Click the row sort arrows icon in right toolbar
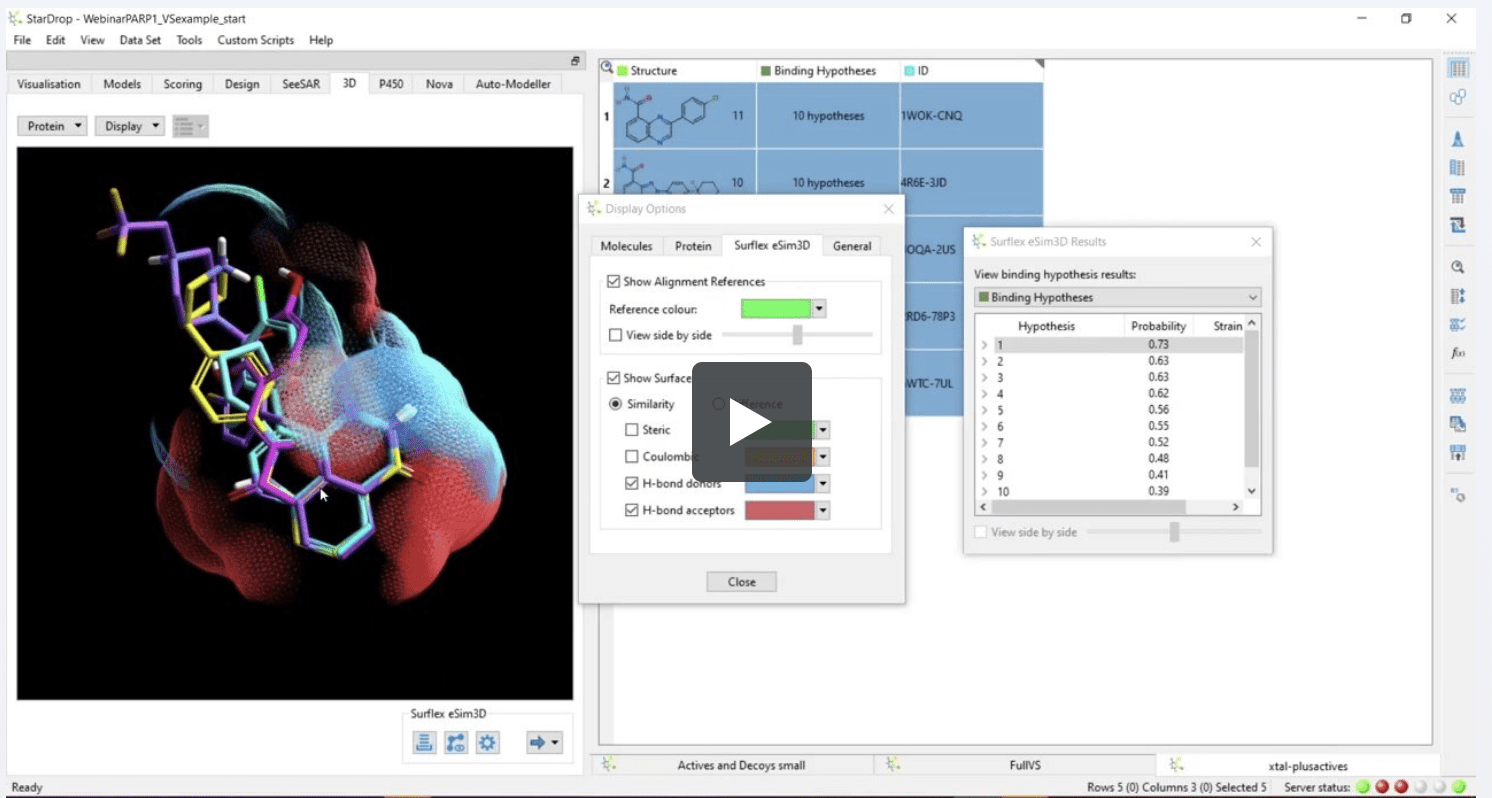This screenshot has height=798, width=1492. pyautogui.click(x=1458, y=296)
